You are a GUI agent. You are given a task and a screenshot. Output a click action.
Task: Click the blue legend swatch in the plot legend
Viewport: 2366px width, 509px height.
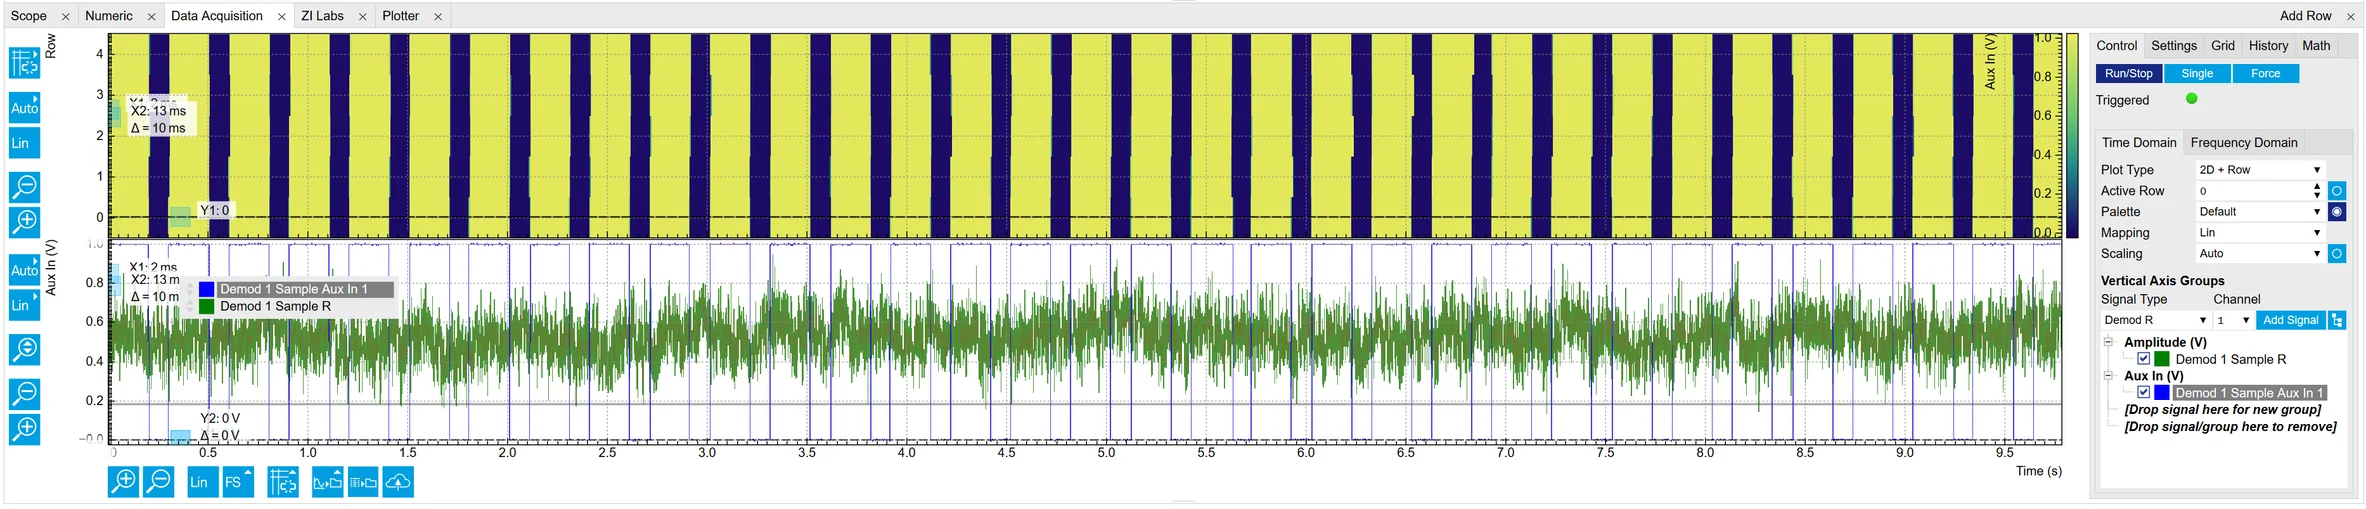coord(206,289)
